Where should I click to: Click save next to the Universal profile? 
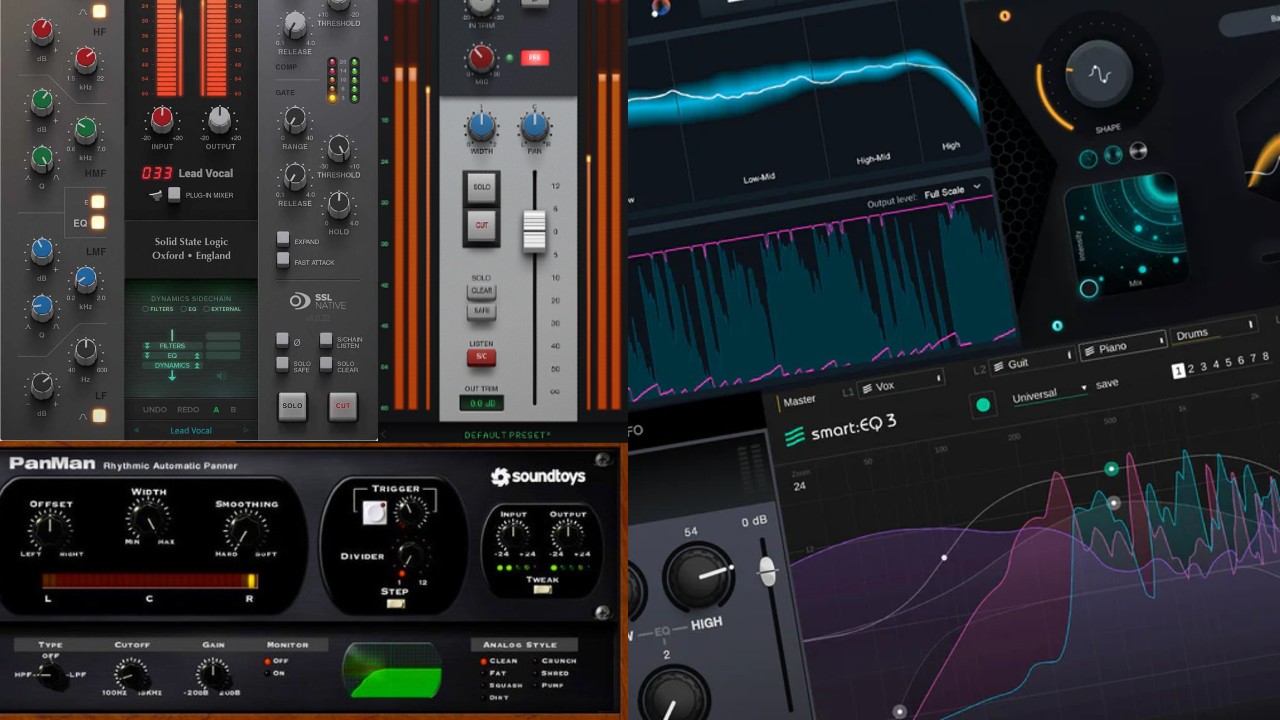click(1107, 382)
